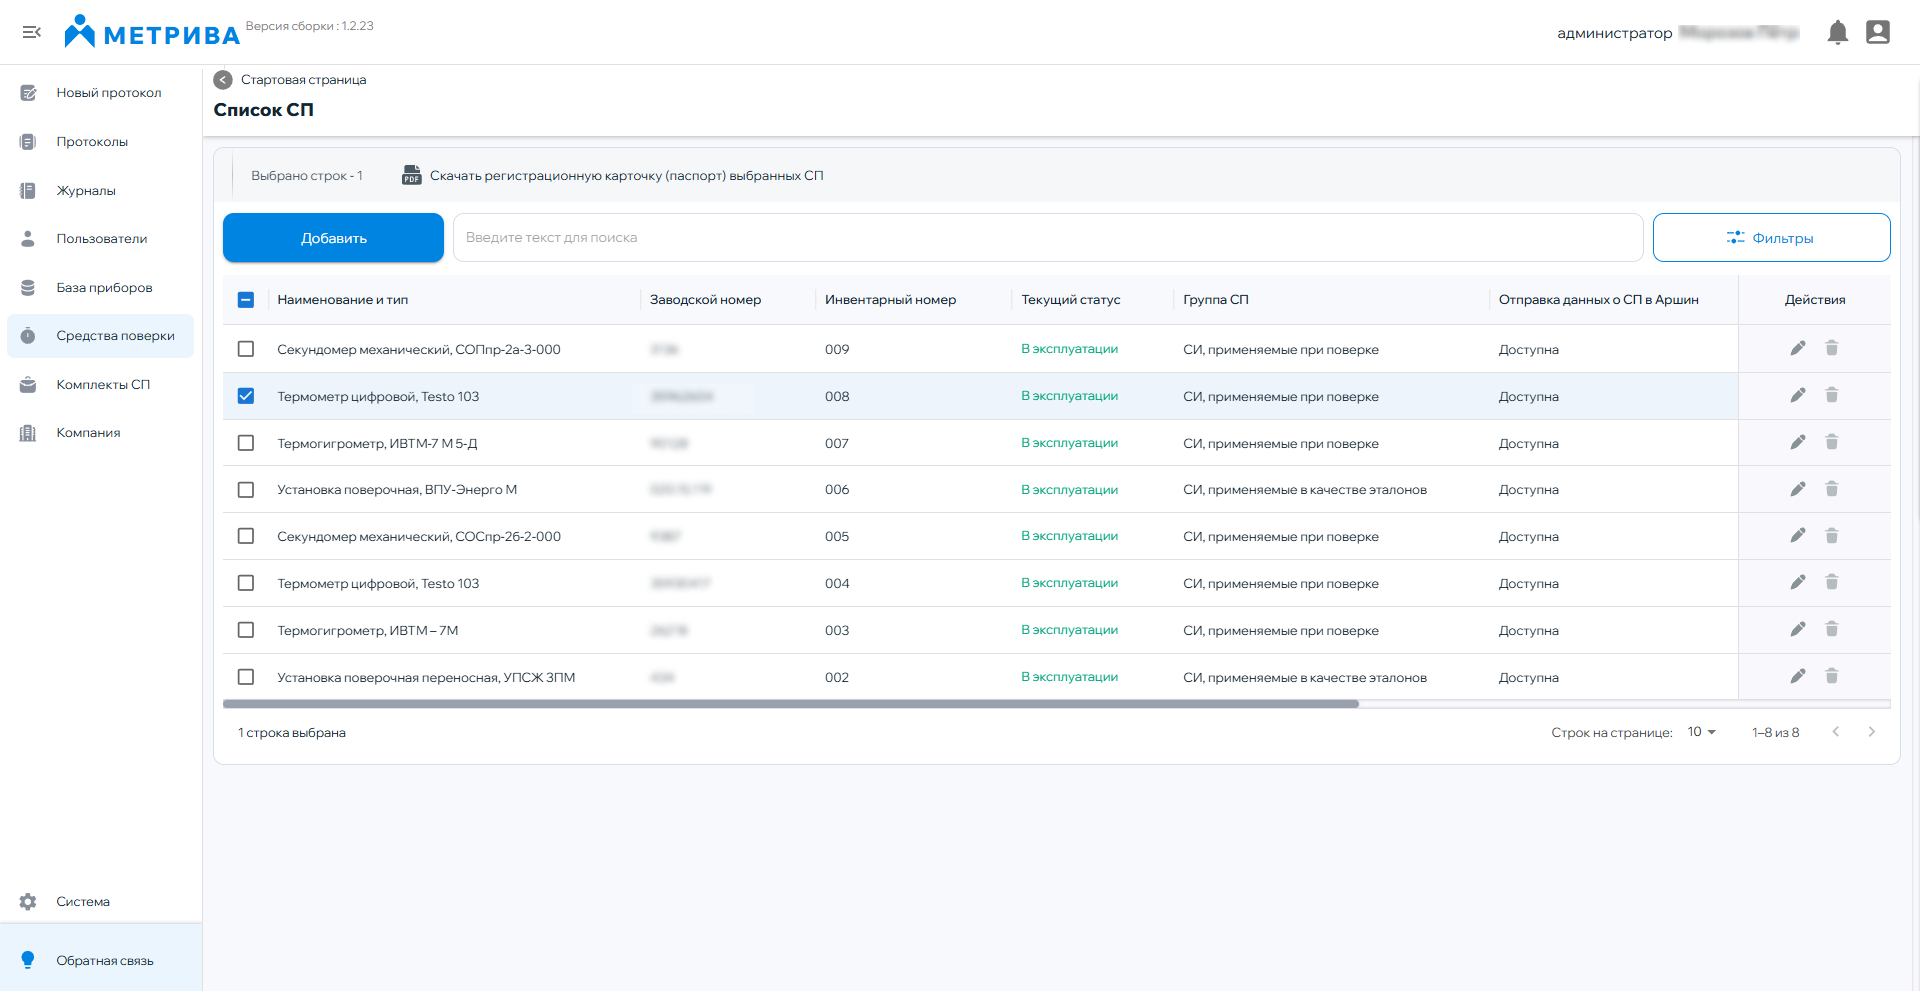Open the rows per page dropdown

(x=1701, y=732)
